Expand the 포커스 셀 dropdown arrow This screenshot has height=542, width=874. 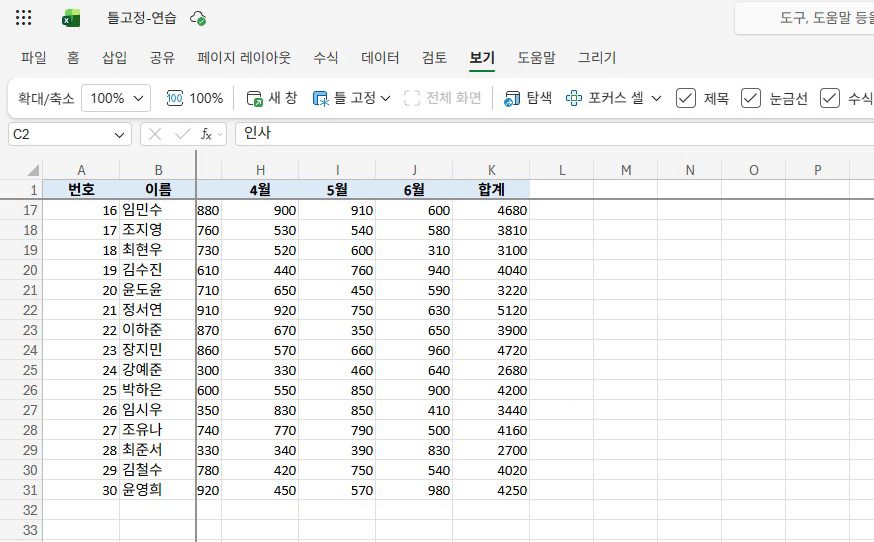pos(656,99)
